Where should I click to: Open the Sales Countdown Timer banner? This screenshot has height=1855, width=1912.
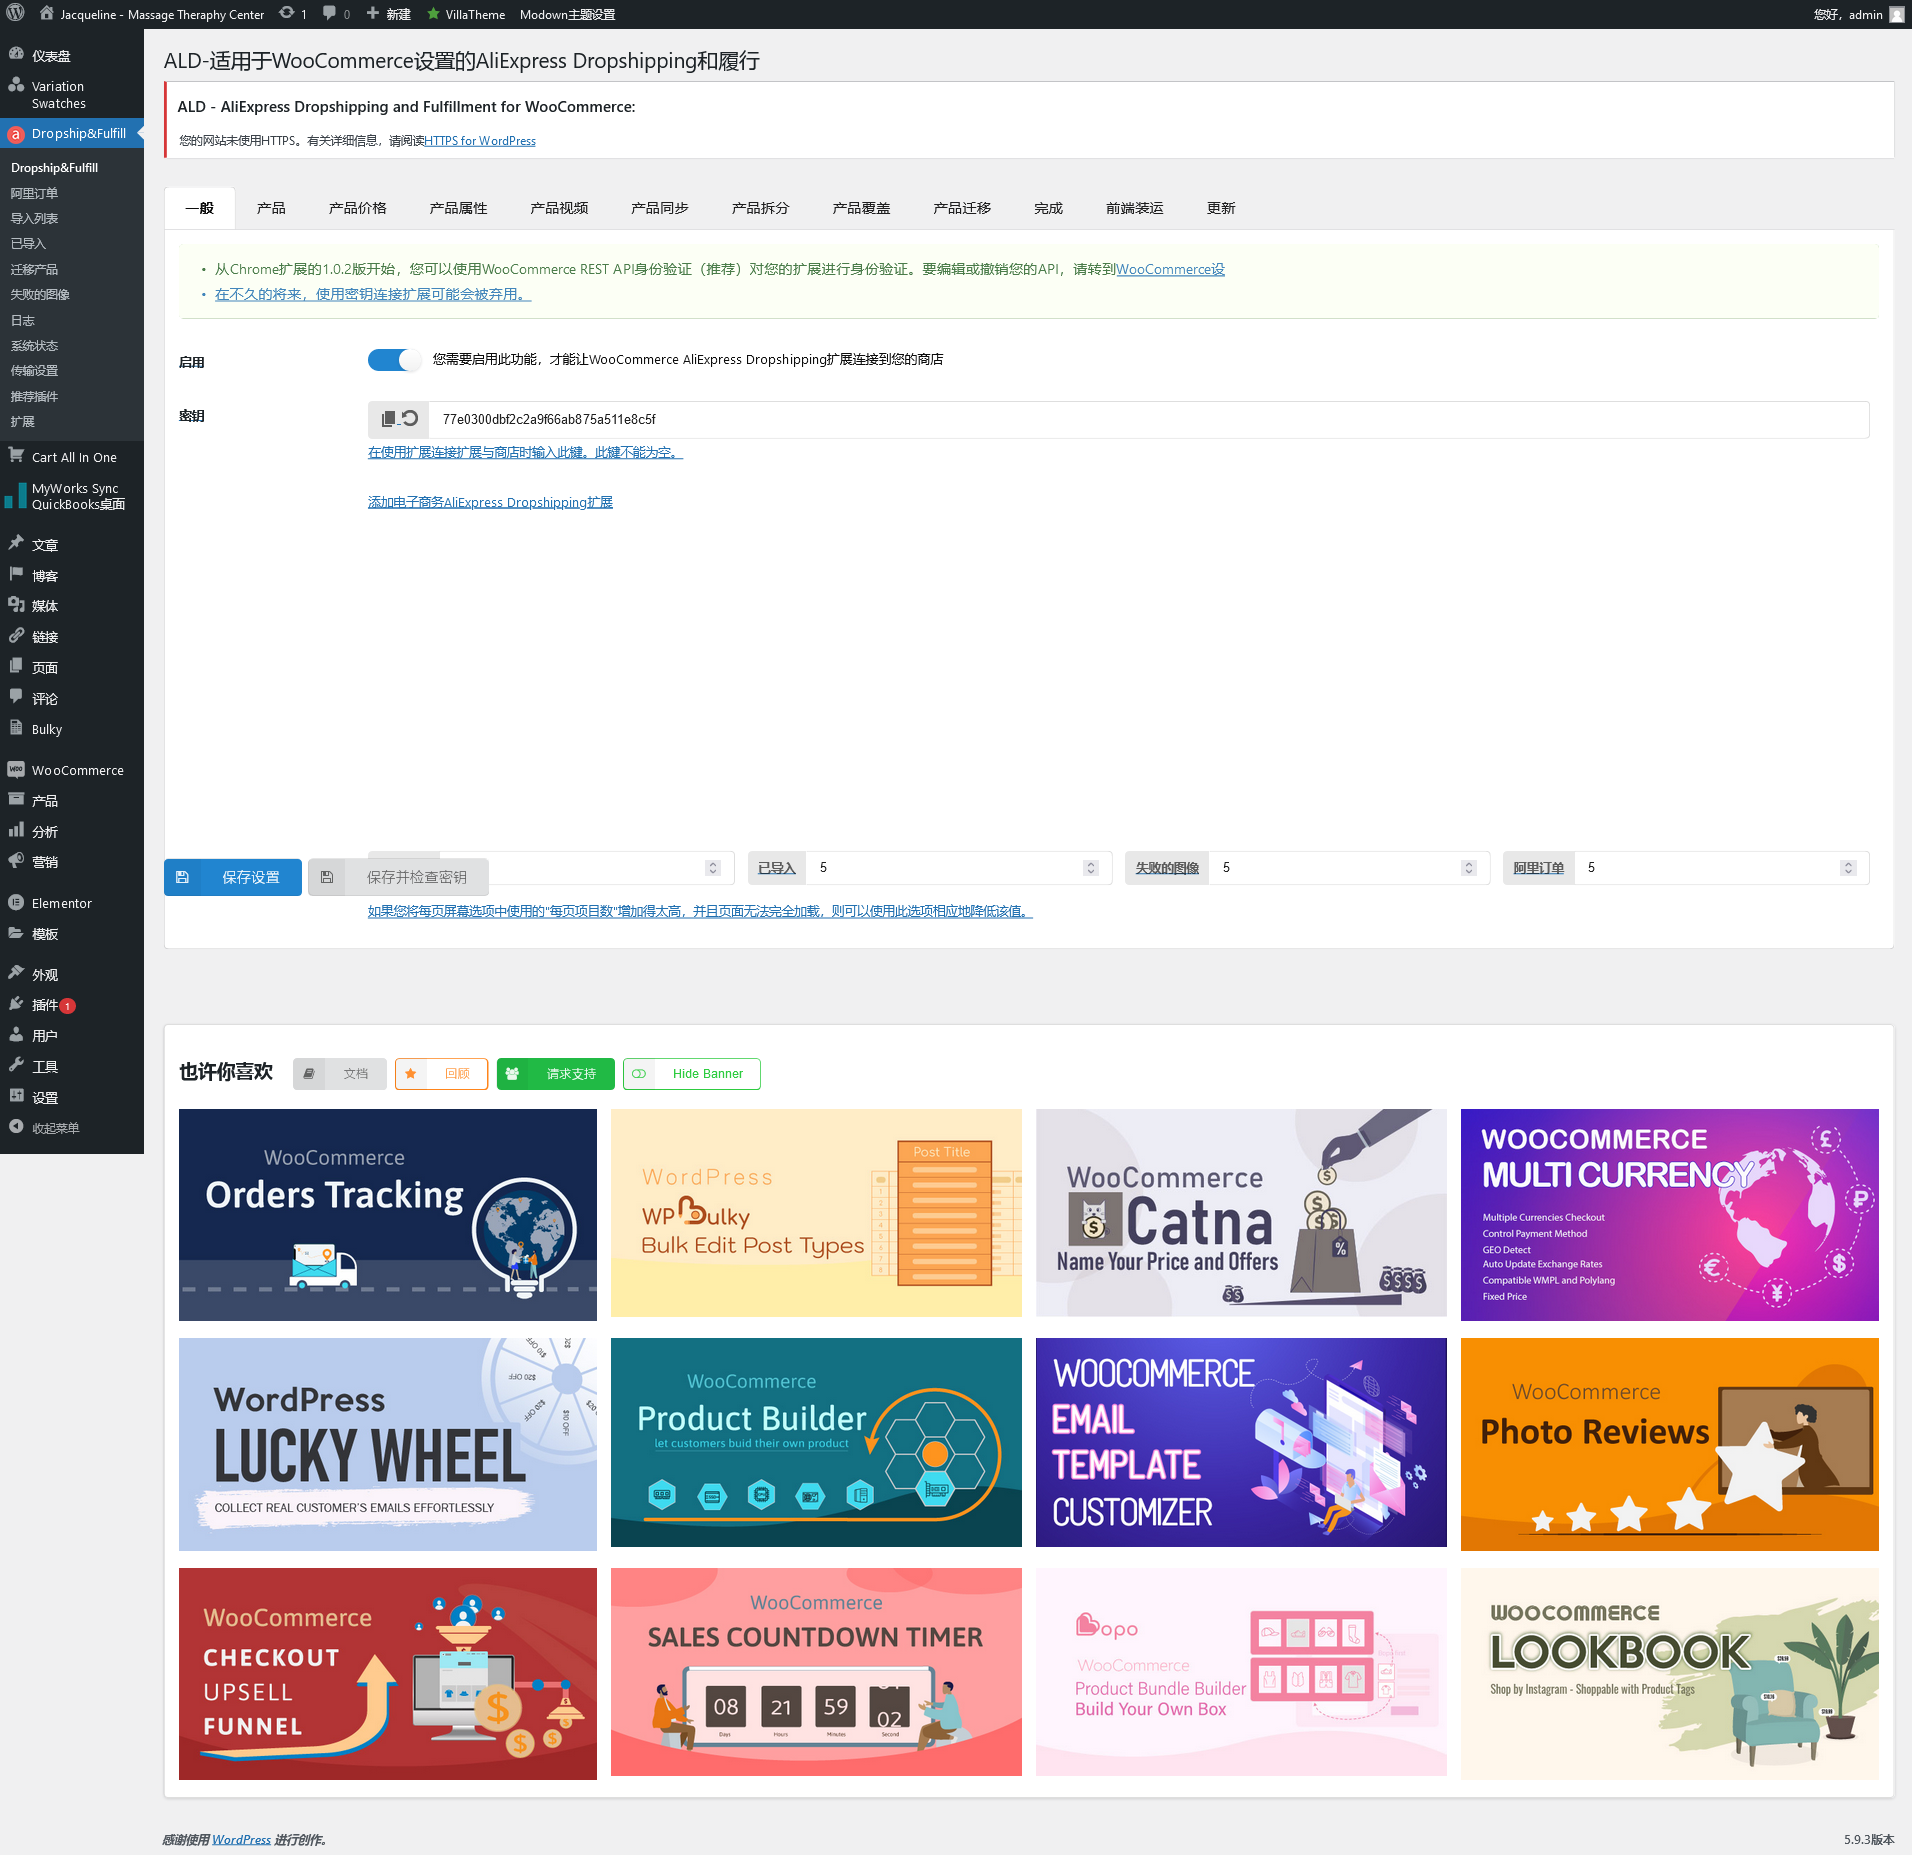816,1672
